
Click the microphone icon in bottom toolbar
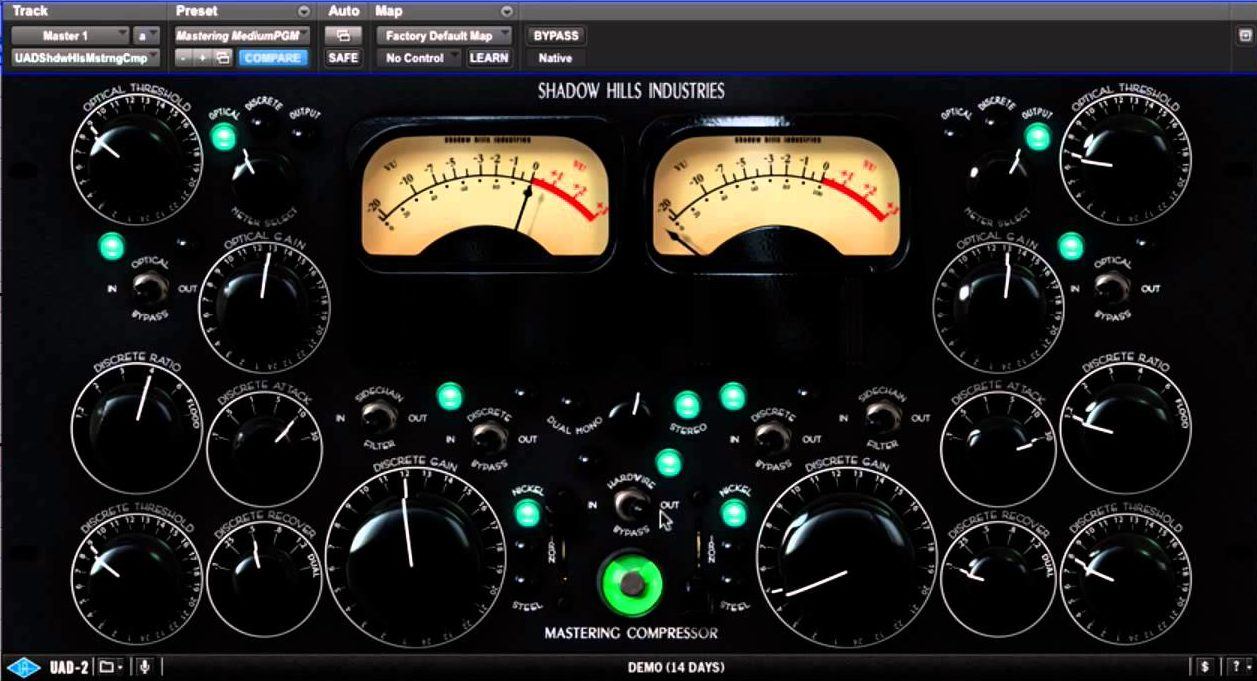click(145, 667)
